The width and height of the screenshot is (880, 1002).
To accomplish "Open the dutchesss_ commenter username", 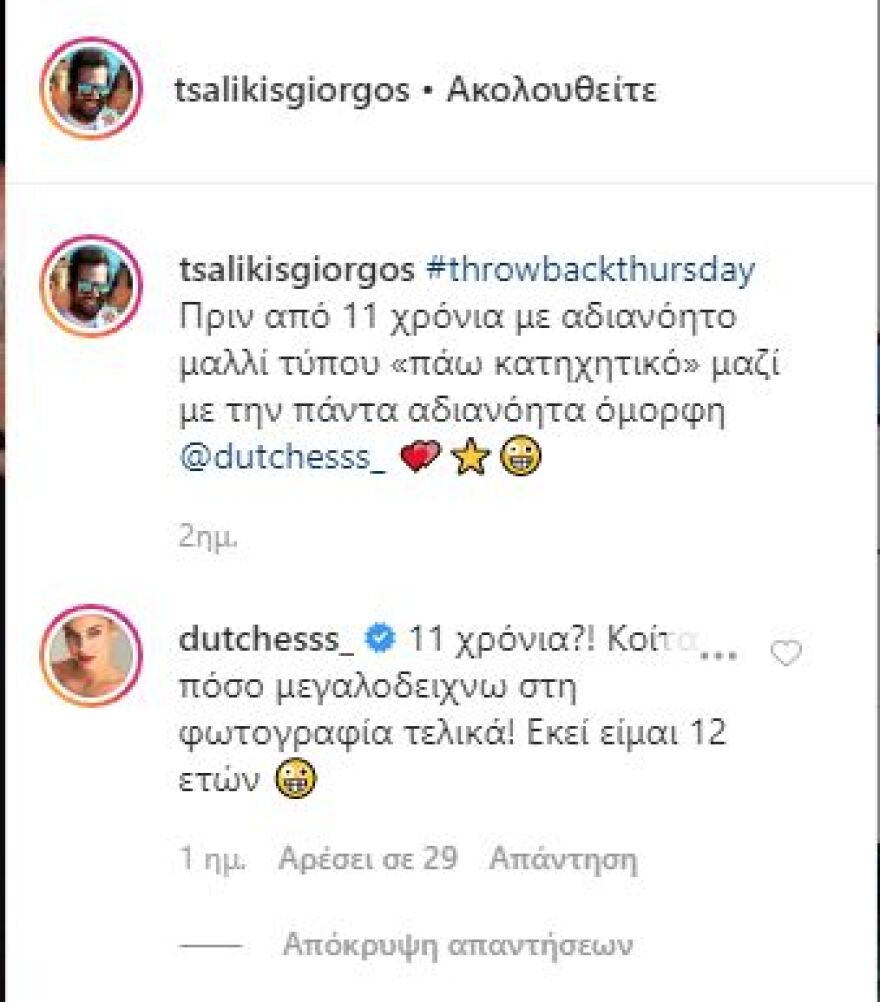I will coord(266,639).
